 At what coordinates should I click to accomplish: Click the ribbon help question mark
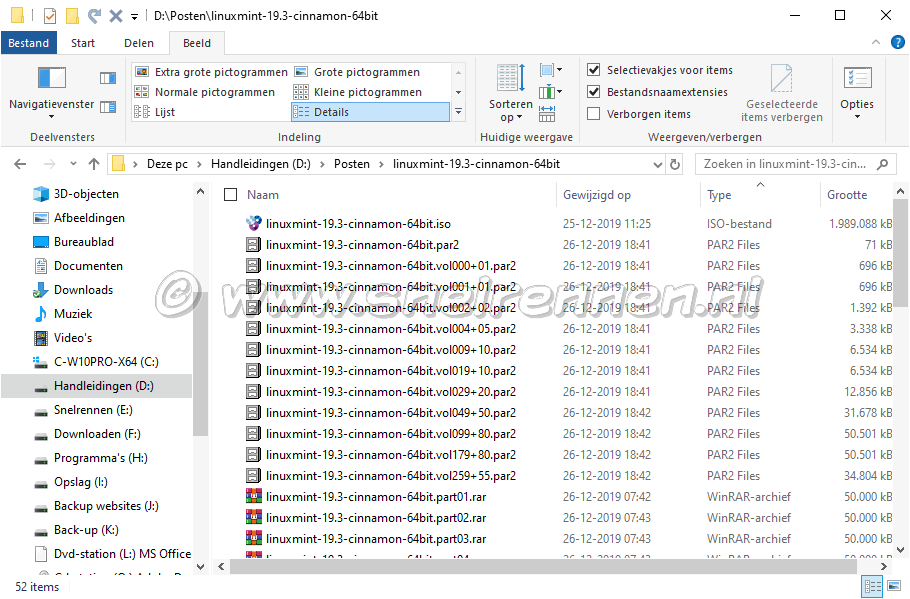(897, 42)
